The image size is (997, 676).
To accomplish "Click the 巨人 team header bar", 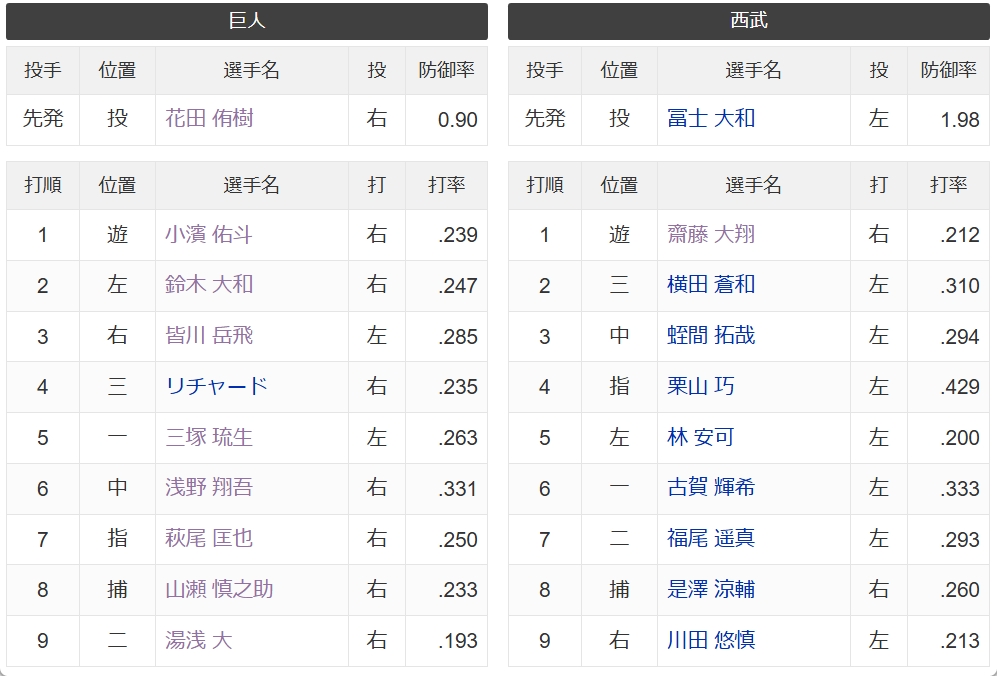I will pyautogui.click(x=247, y=21).
